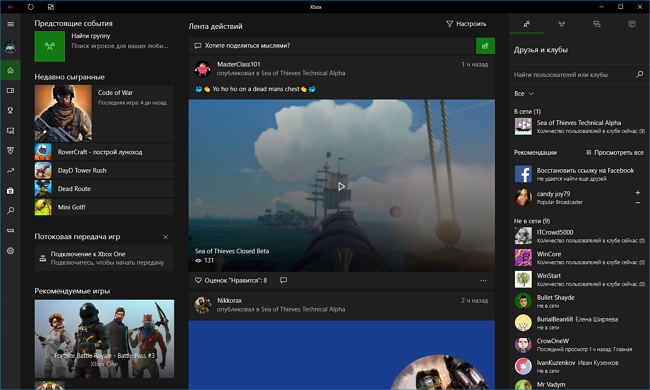Go to the Home feed icon

[10, 70]
